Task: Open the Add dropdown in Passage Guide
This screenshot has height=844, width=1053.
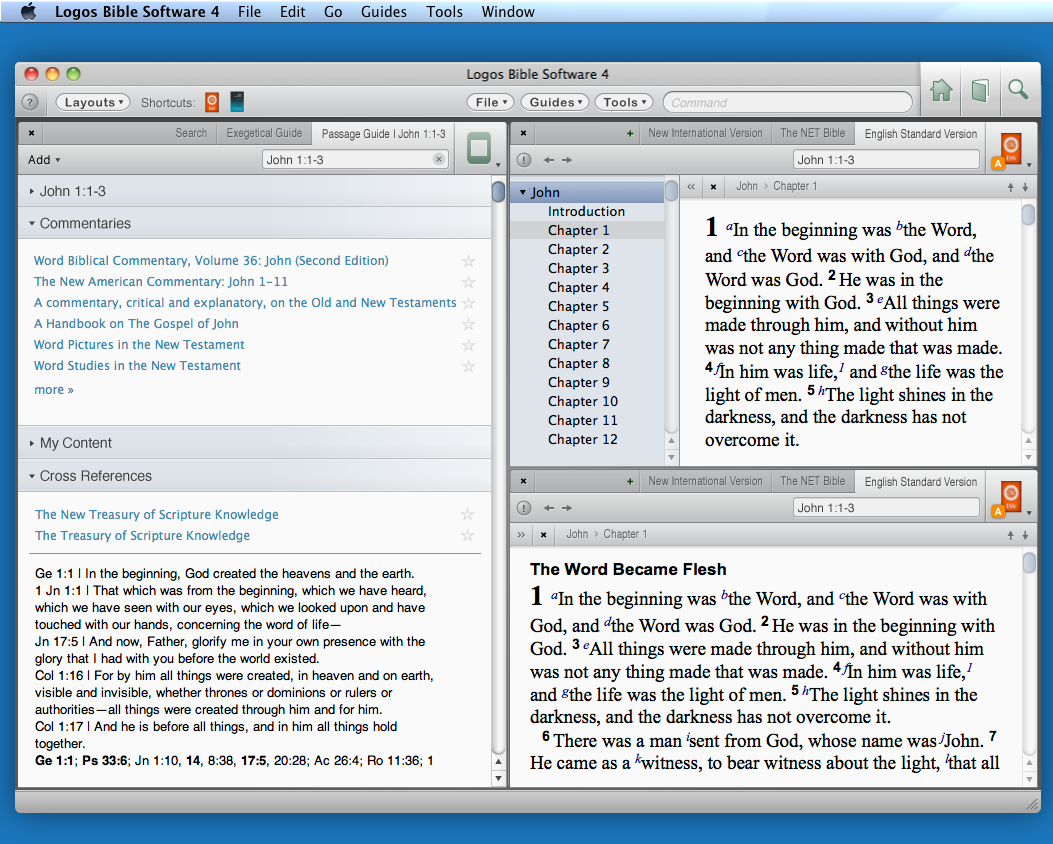Action: pyautogui.click(x=44, y=160)
